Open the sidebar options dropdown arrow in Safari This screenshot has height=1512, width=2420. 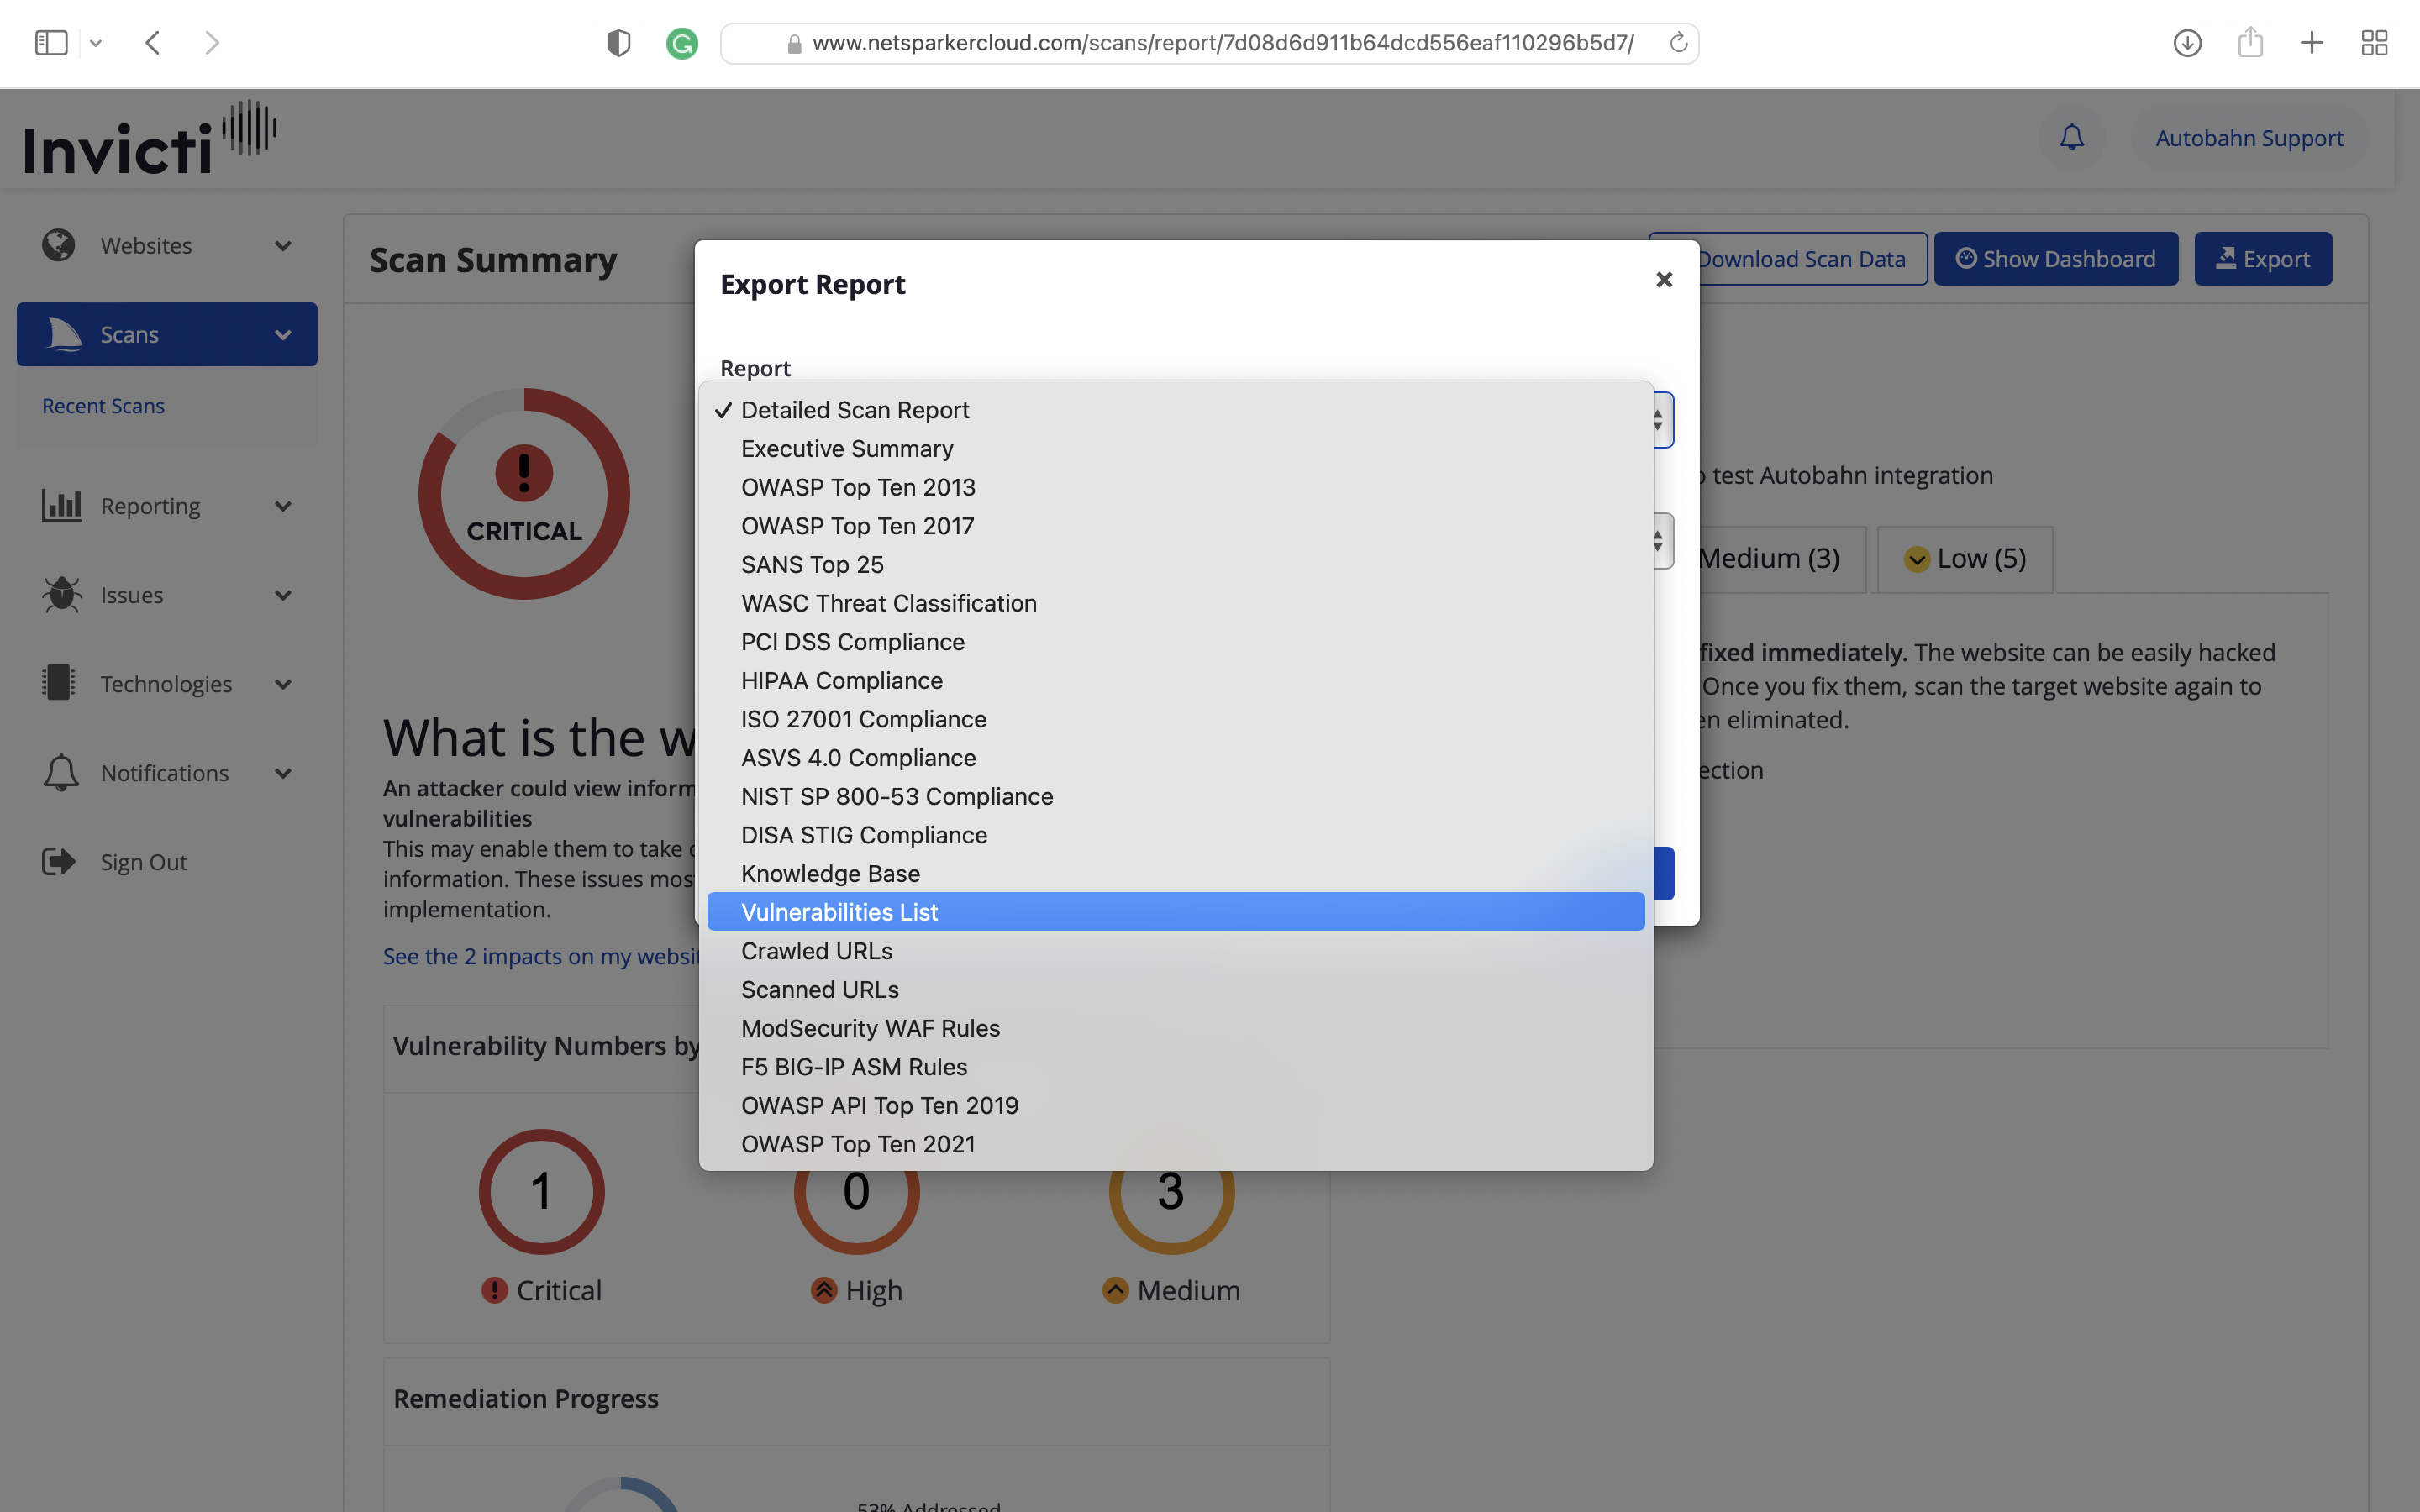click(x=96, y=43)
